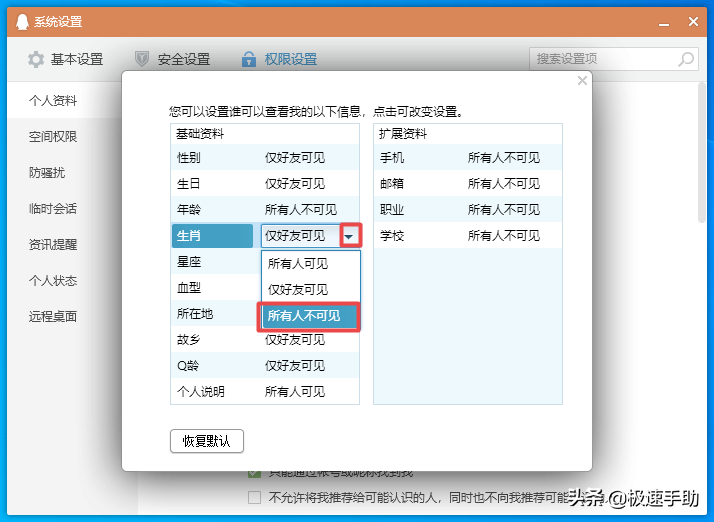Viewport: 714px width, 522px height.
Task: Expand the 生肖 visibility dropdown arrow
Action: click(350, 236)
